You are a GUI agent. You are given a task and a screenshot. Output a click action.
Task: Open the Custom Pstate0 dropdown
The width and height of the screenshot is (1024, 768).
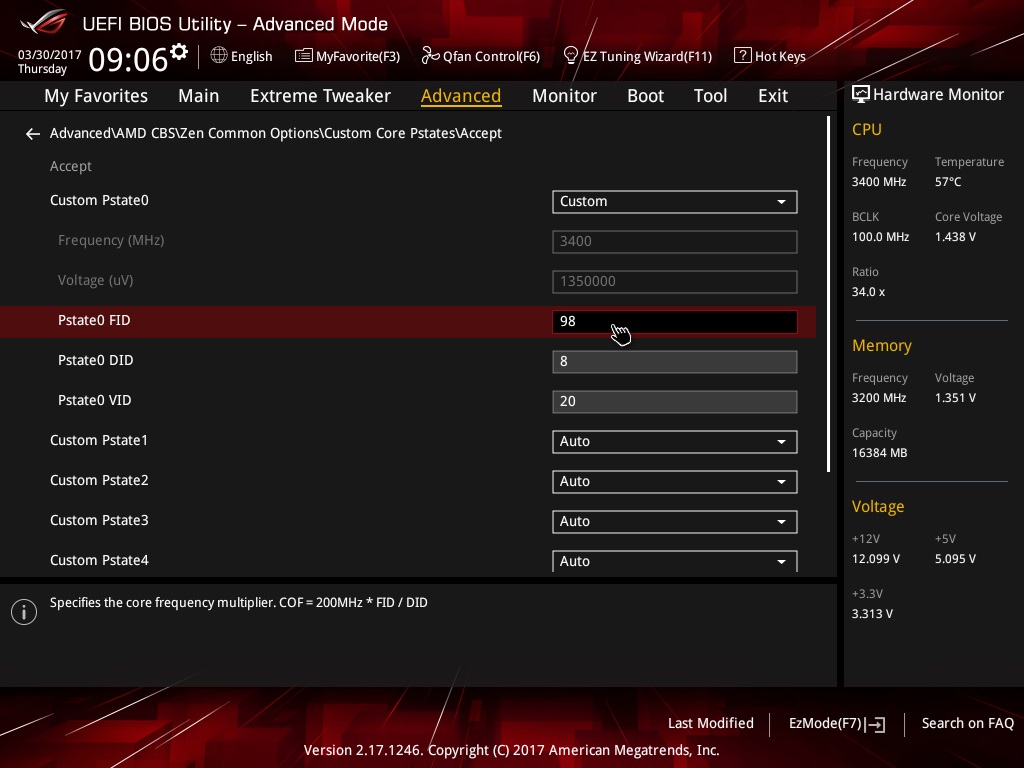(x=675, y=202)
